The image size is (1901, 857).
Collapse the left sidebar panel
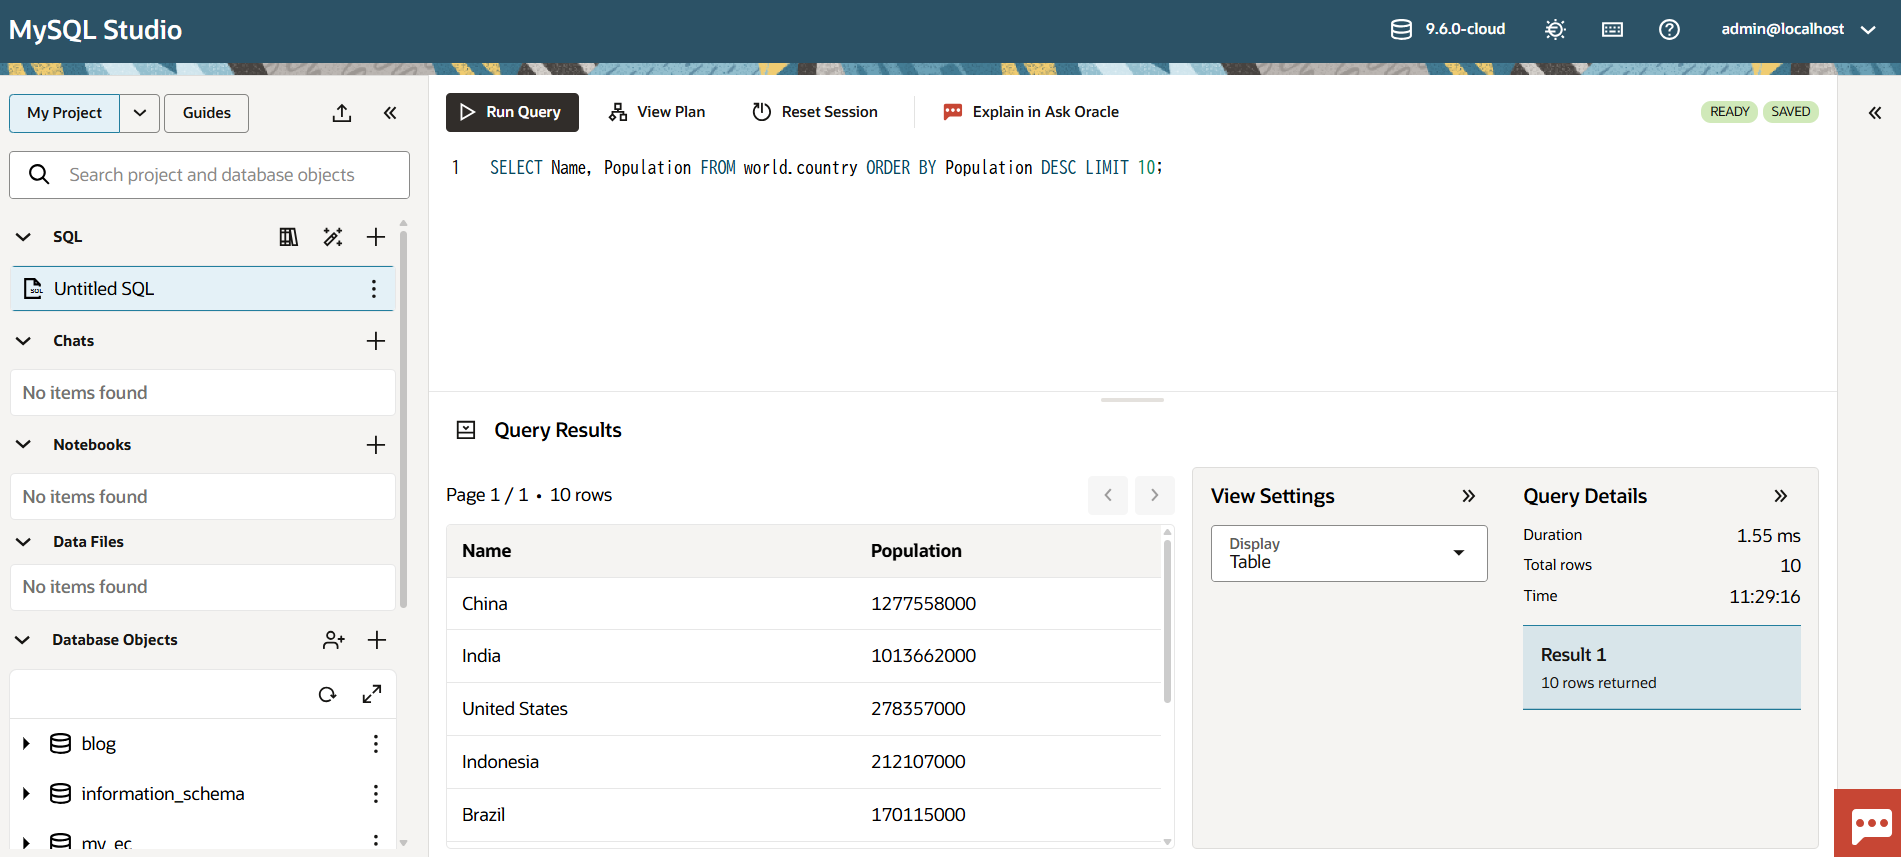tap(390, 113)
